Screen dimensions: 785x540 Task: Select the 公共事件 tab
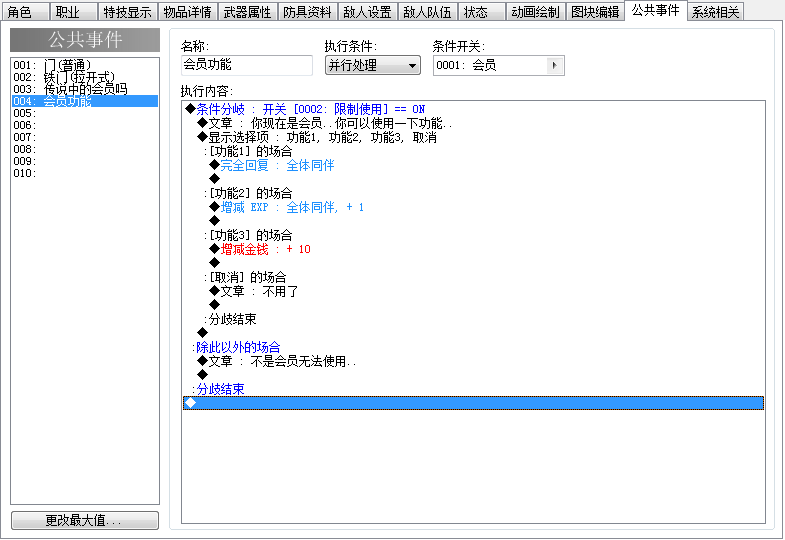click(656, 11)
